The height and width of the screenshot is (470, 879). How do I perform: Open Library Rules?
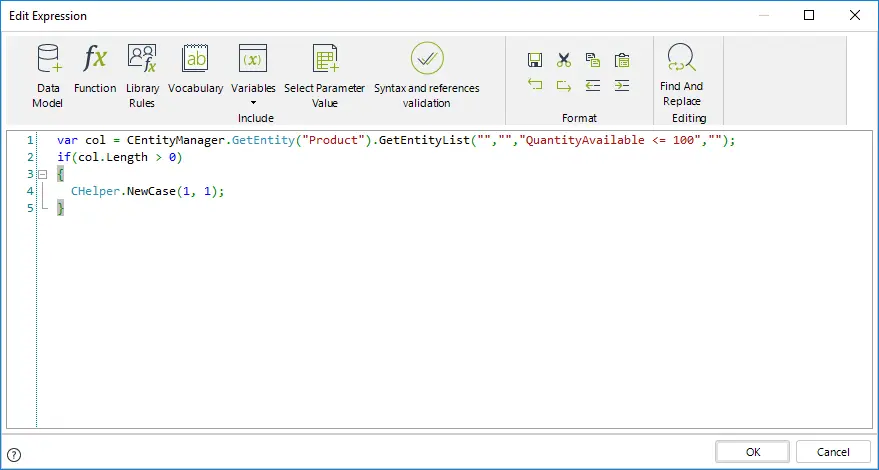pyautogui.click(x=142, y=76)
